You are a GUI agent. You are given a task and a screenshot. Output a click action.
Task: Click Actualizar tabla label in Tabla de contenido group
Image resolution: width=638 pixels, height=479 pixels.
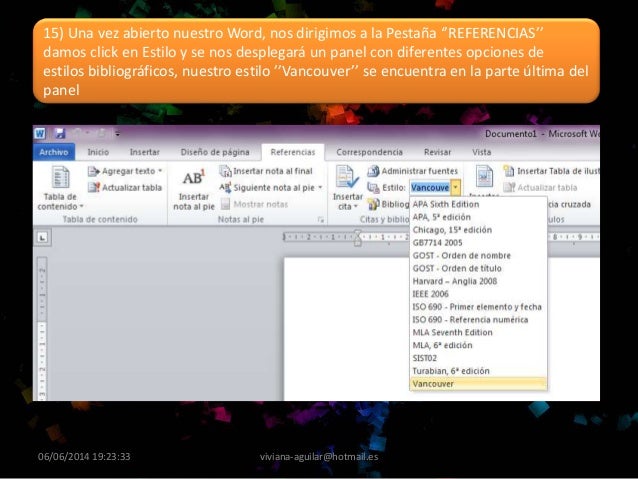point(132,188)
